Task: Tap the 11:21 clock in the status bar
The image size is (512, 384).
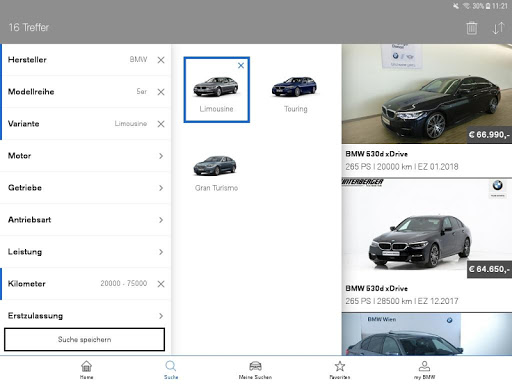Action: coord(500,6)
